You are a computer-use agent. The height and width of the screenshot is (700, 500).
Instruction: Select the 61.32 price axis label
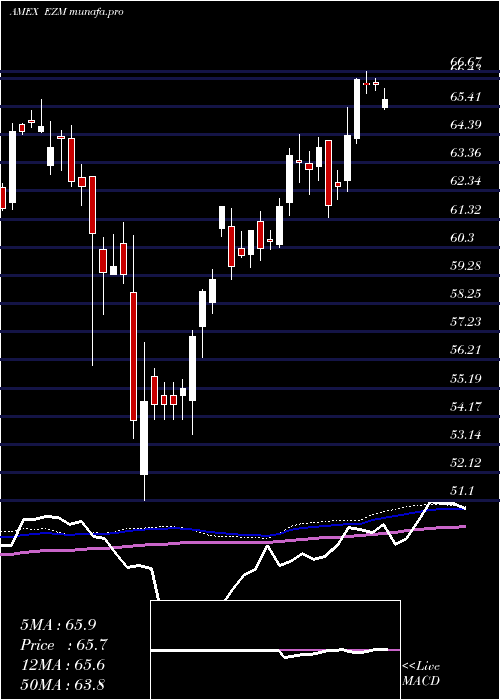click(x=466, y=209)
